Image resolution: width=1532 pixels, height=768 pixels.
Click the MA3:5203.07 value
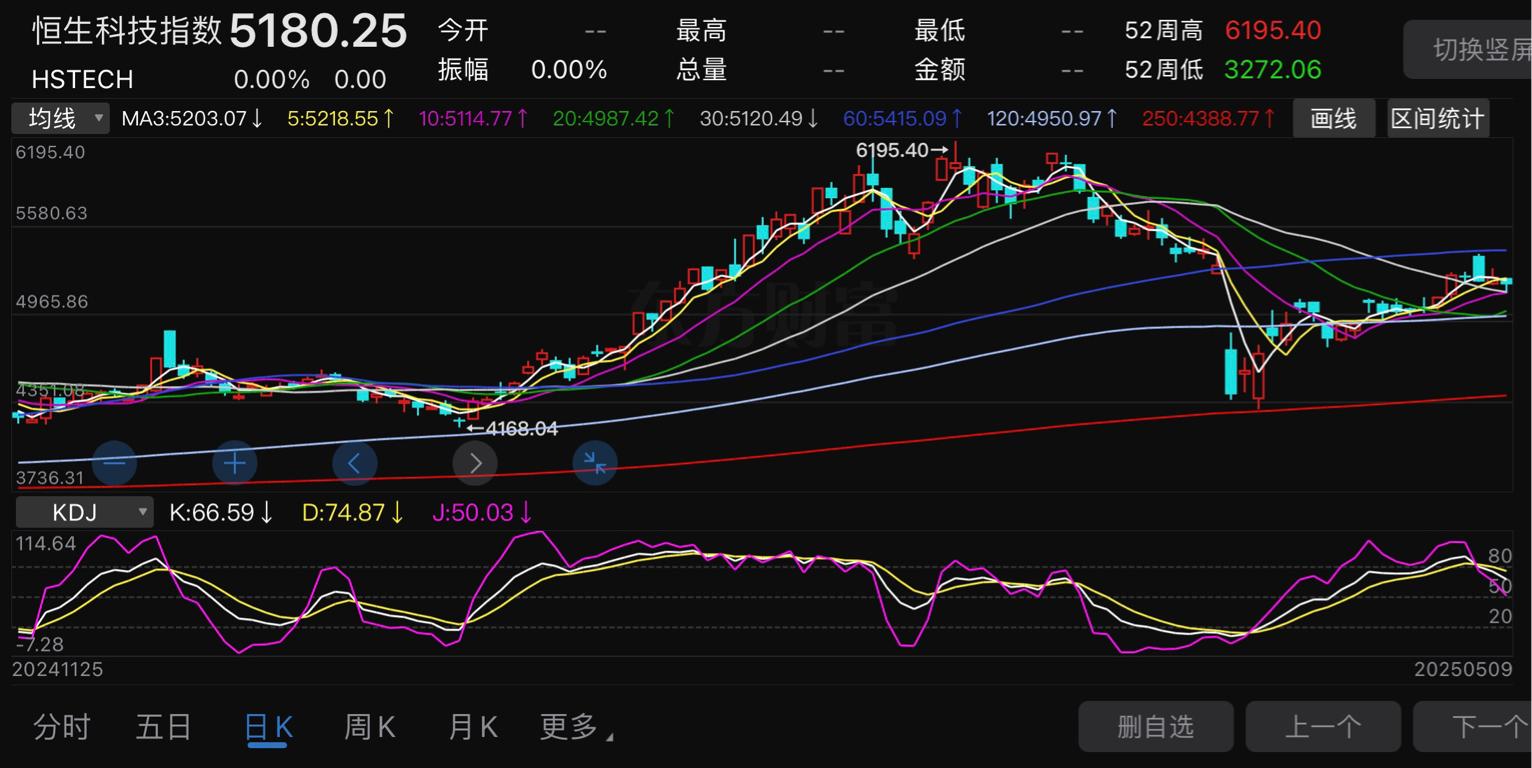point(193,119)
